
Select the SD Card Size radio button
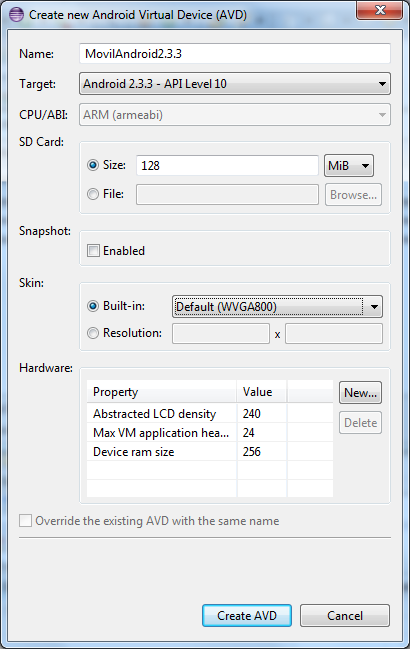pyautogui.click(x=93, y=165)
